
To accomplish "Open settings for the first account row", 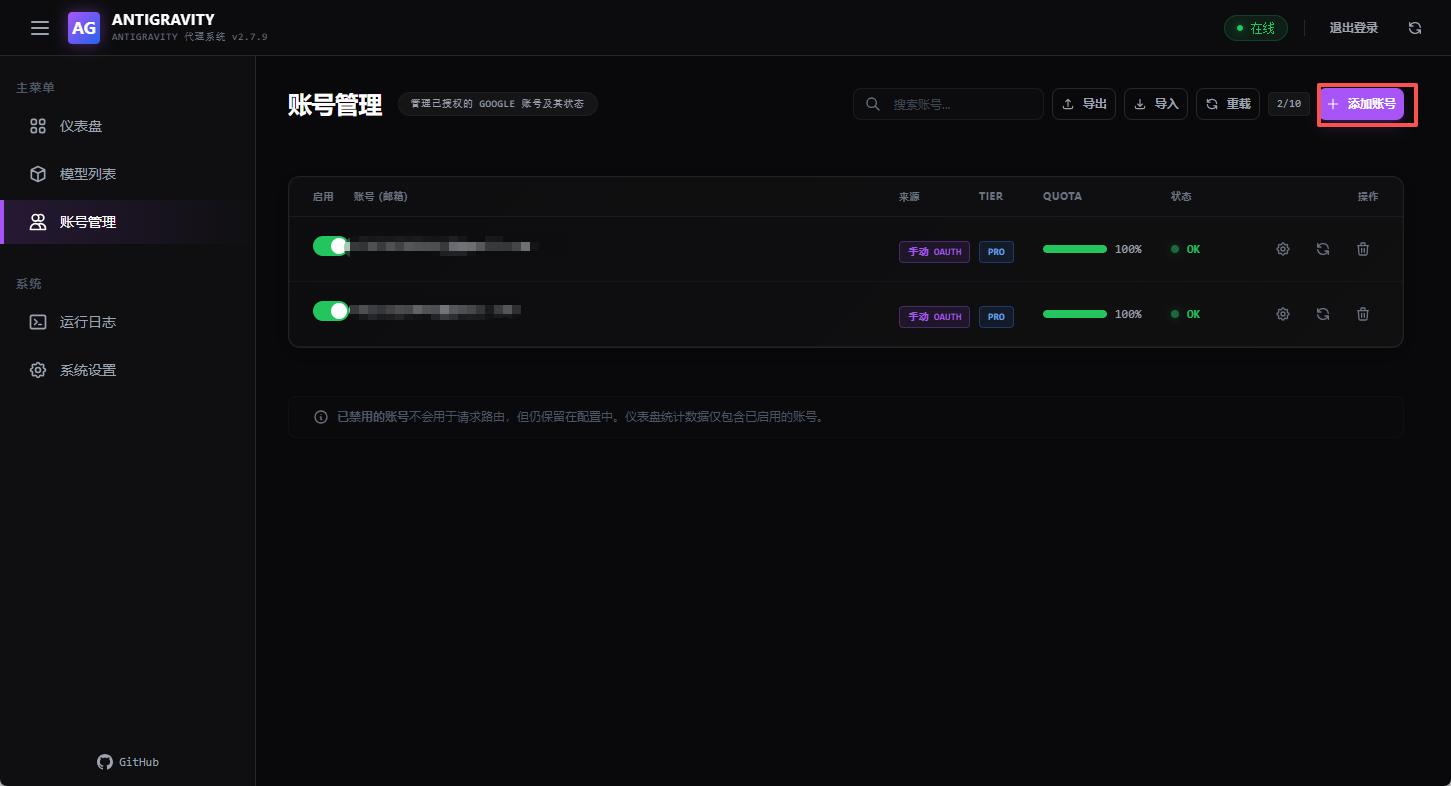I will pyautogui.click(x=1283, y=249).
